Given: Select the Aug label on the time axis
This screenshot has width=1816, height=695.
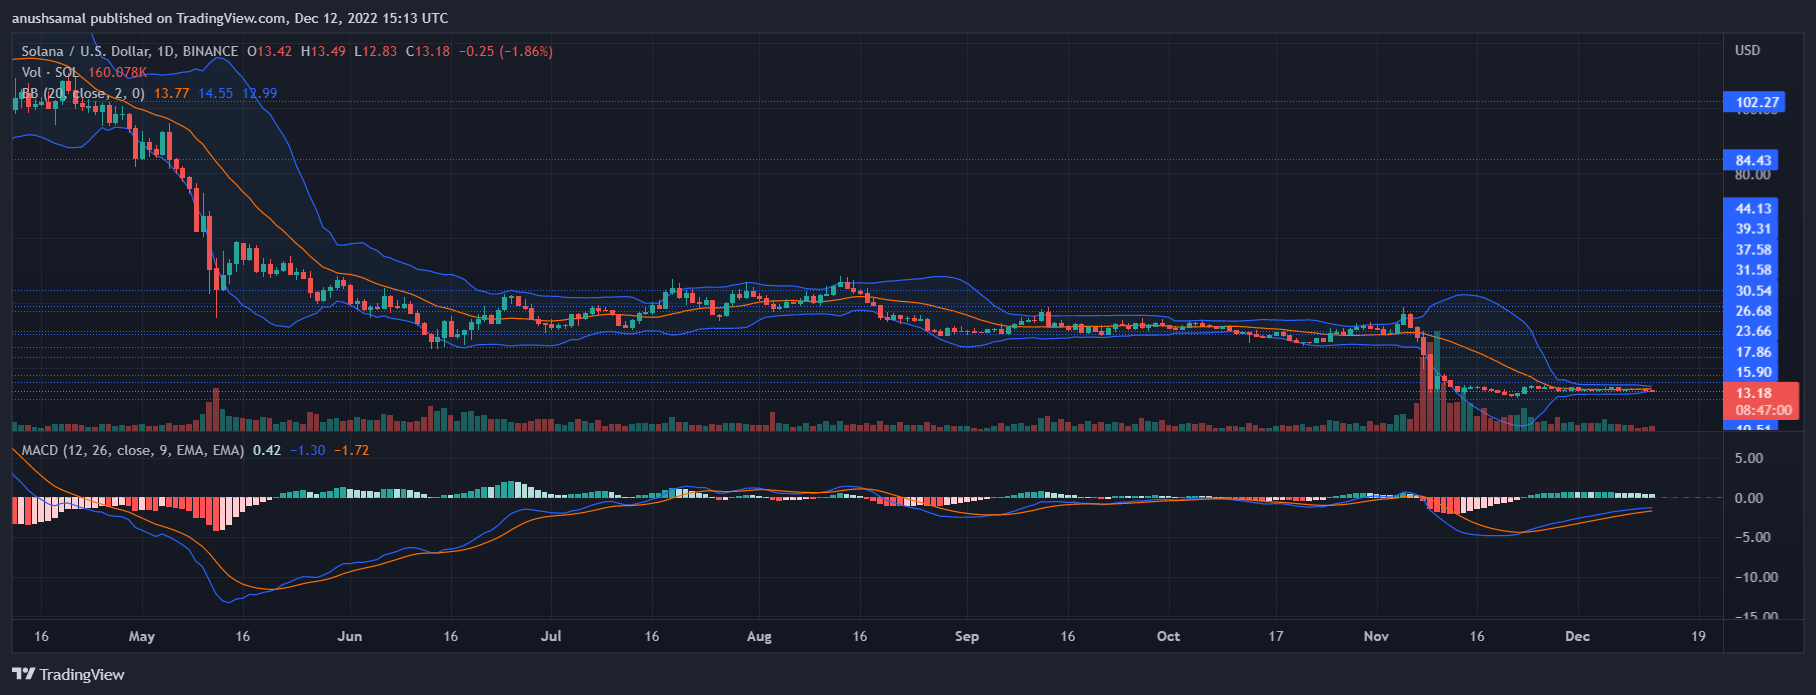Looking at the screenshot, I should (759, 636).
